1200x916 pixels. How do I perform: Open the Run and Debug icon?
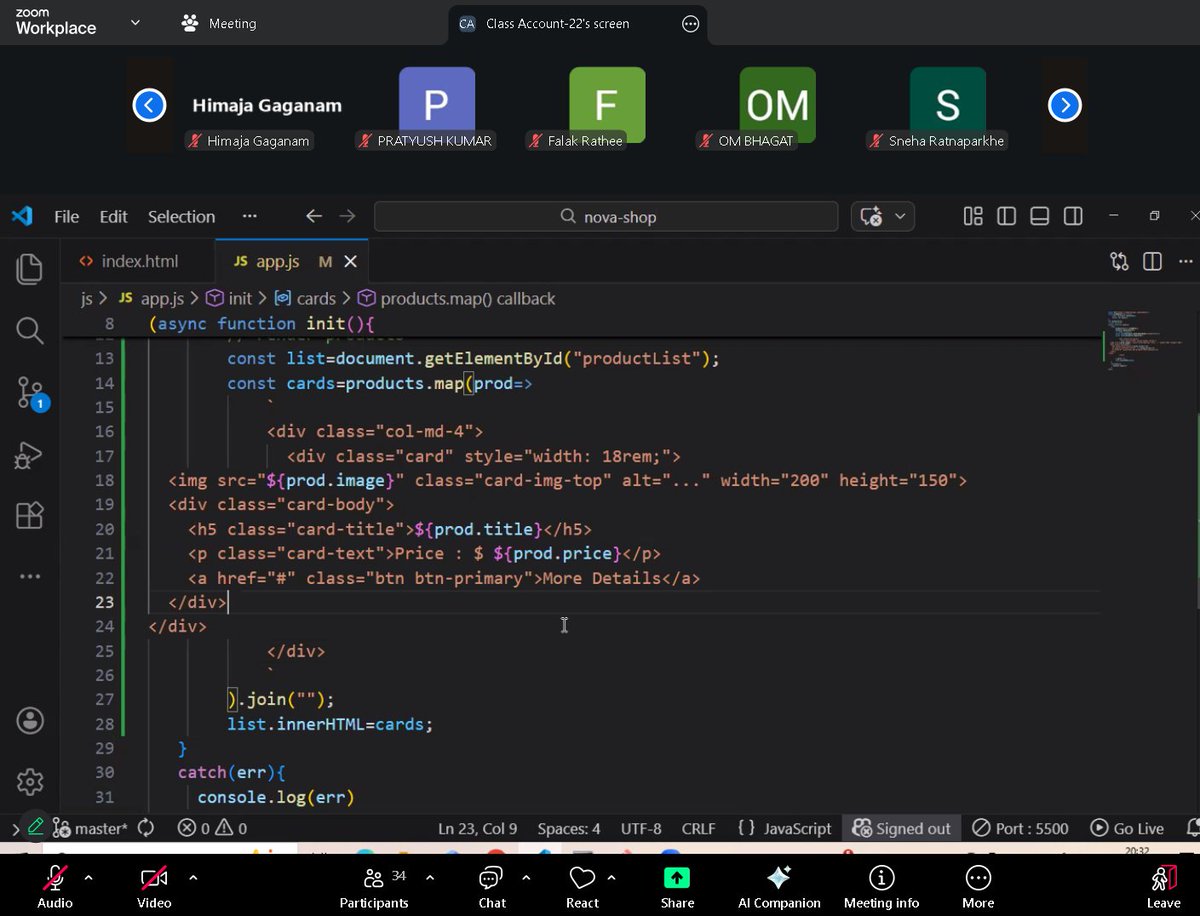tap(30, 454)
